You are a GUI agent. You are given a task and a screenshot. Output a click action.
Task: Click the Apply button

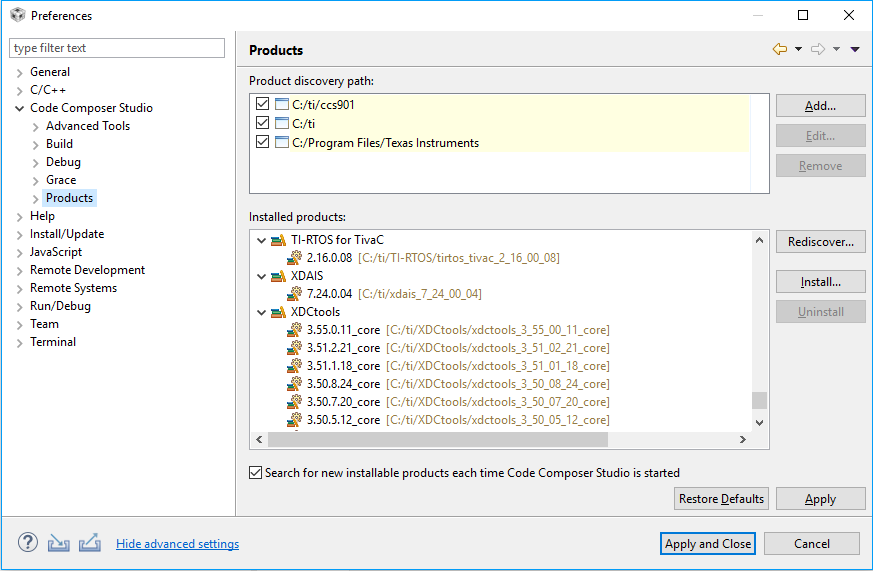coord(821,499)
